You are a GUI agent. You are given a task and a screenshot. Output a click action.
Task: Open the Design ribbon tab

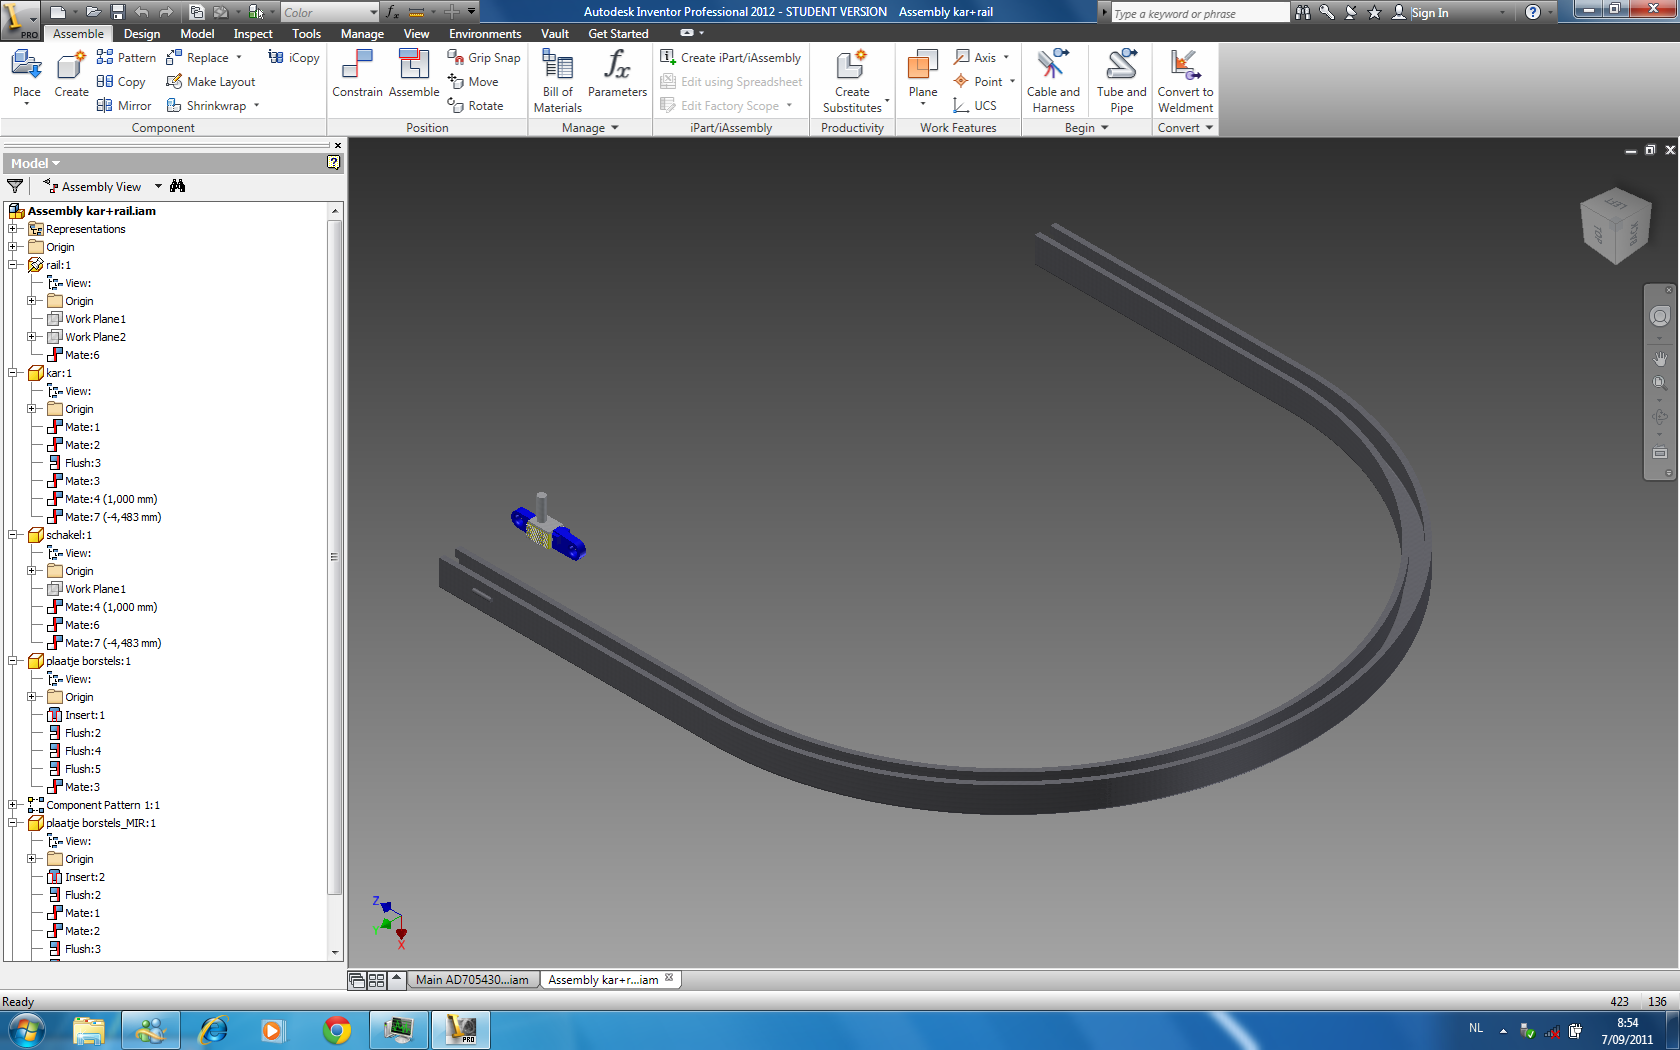142,34
